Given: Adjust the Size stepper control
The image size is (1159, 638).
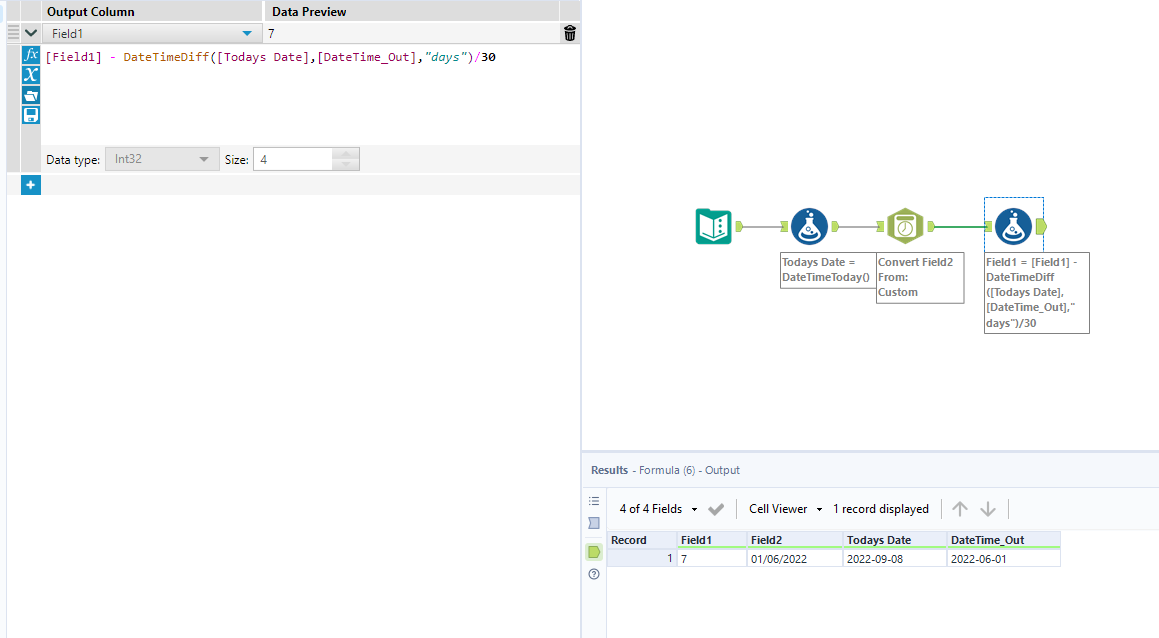Looking at the screenshot, I should pyautogui.click(x=346, y=158).
